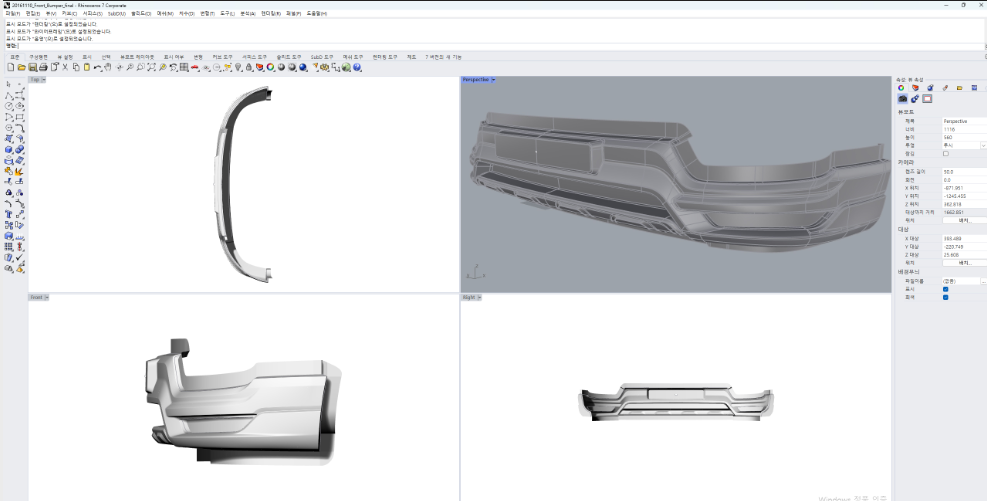This screenshot has height=501, width=987.
Task: Select the SubD 도구 toolbar tab
Action: [322, 57]
